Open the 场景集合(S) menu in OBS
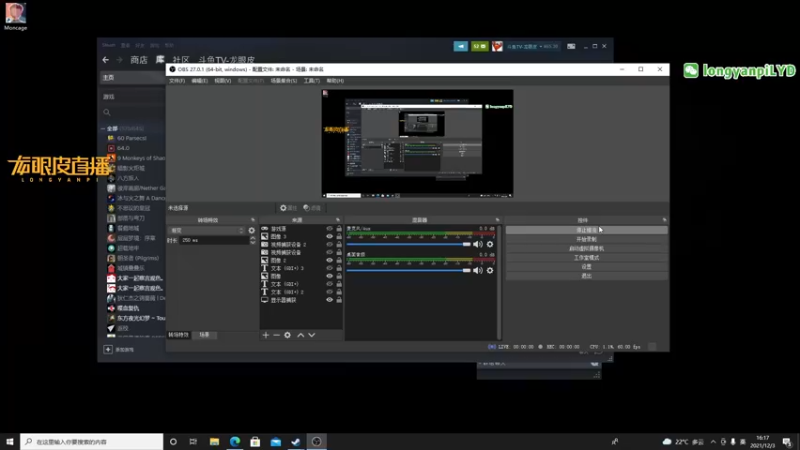 [x=283, y=81]
